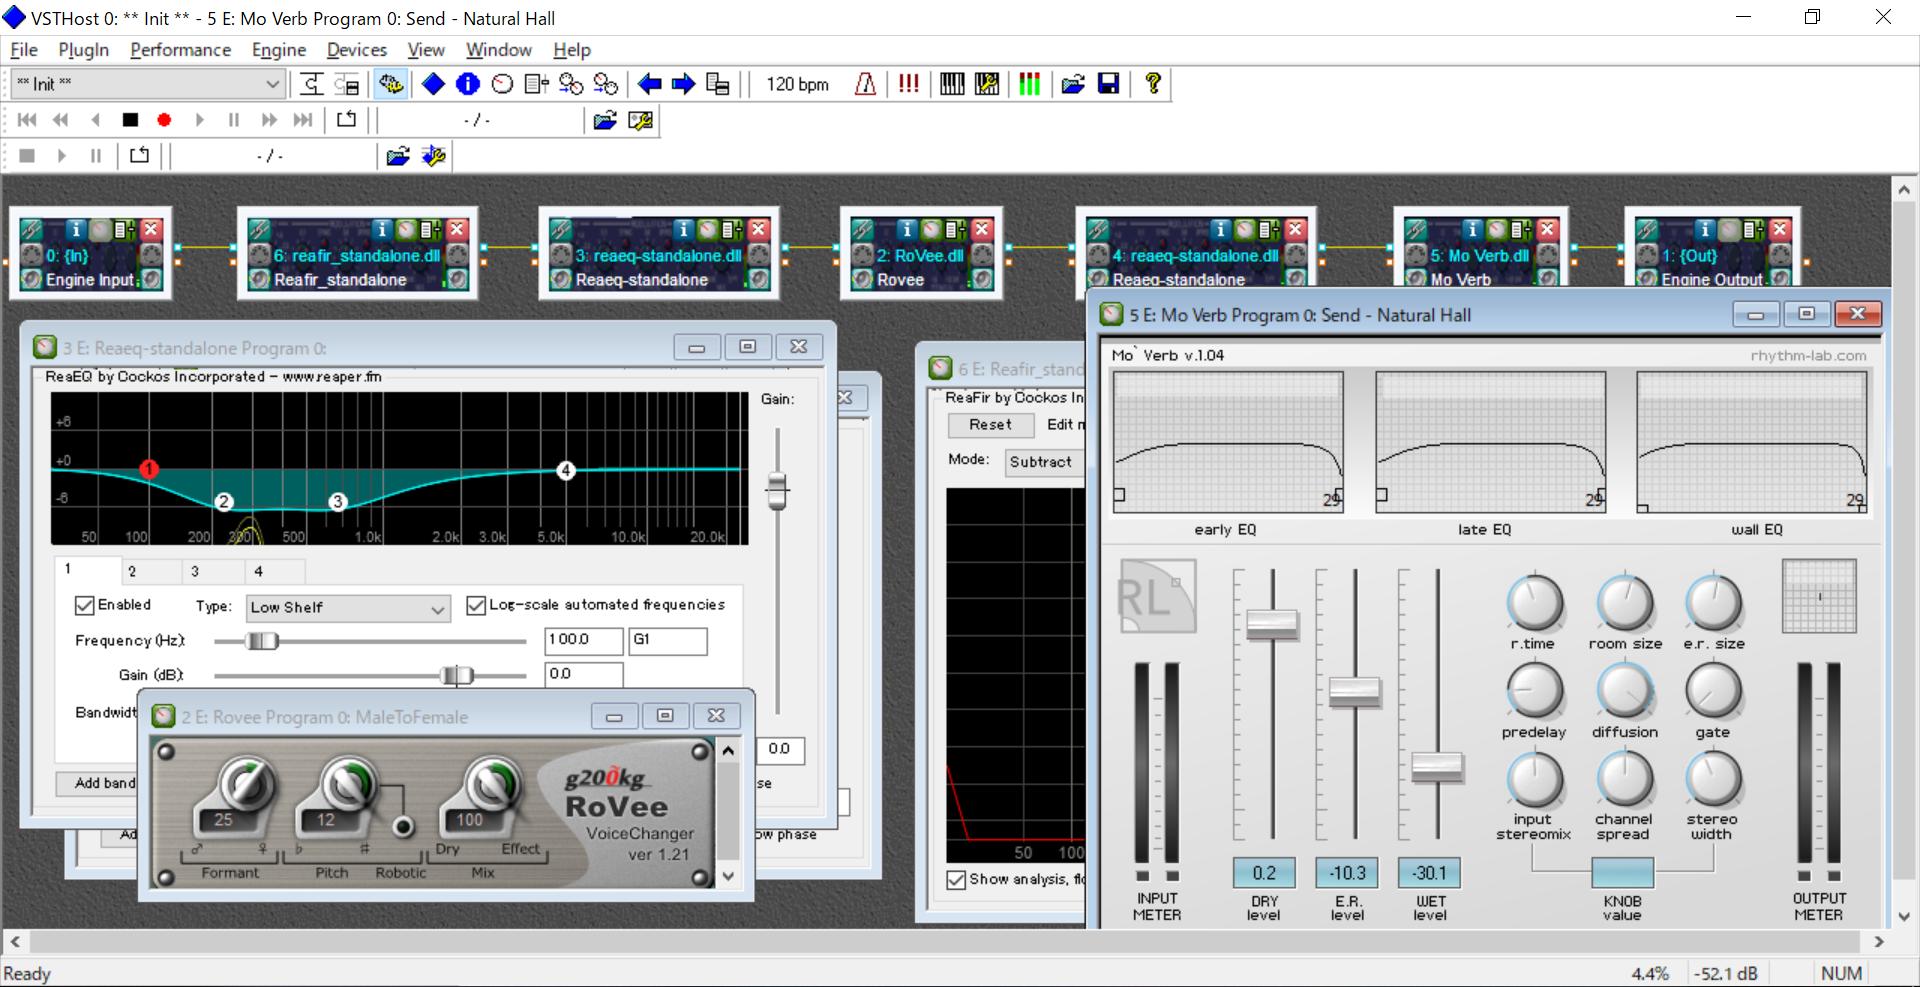Click the ReaEQ Gain (dB) slider handle
The width and height of the screenshot is (1920, 987).
pos(457,676)
